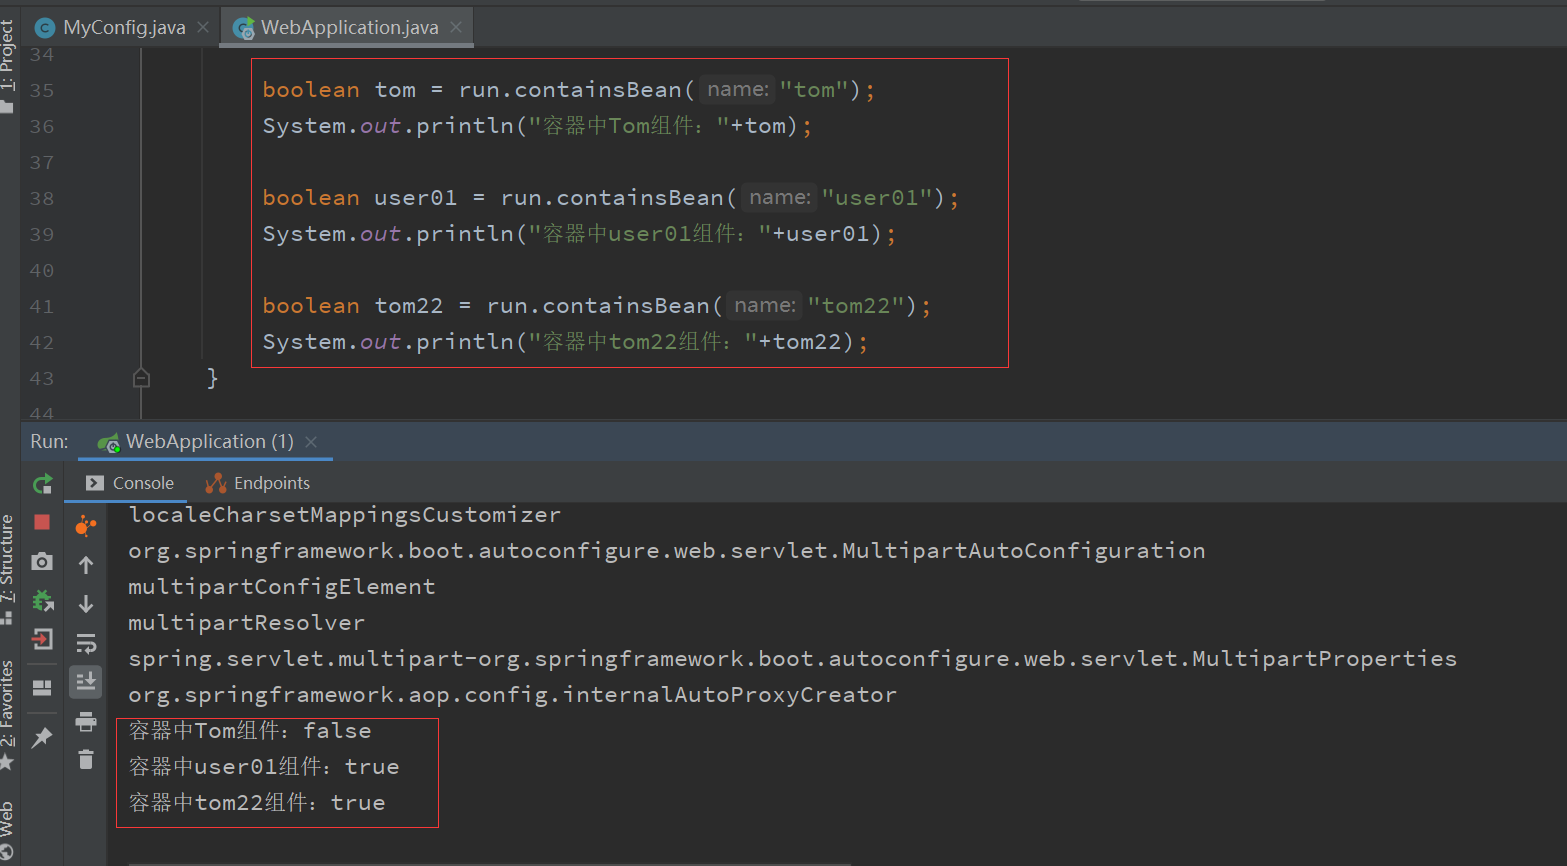Click the "tom22" string literal on line 41
Viewport: 1567px width, 866px height.
[x=856, y=306]
